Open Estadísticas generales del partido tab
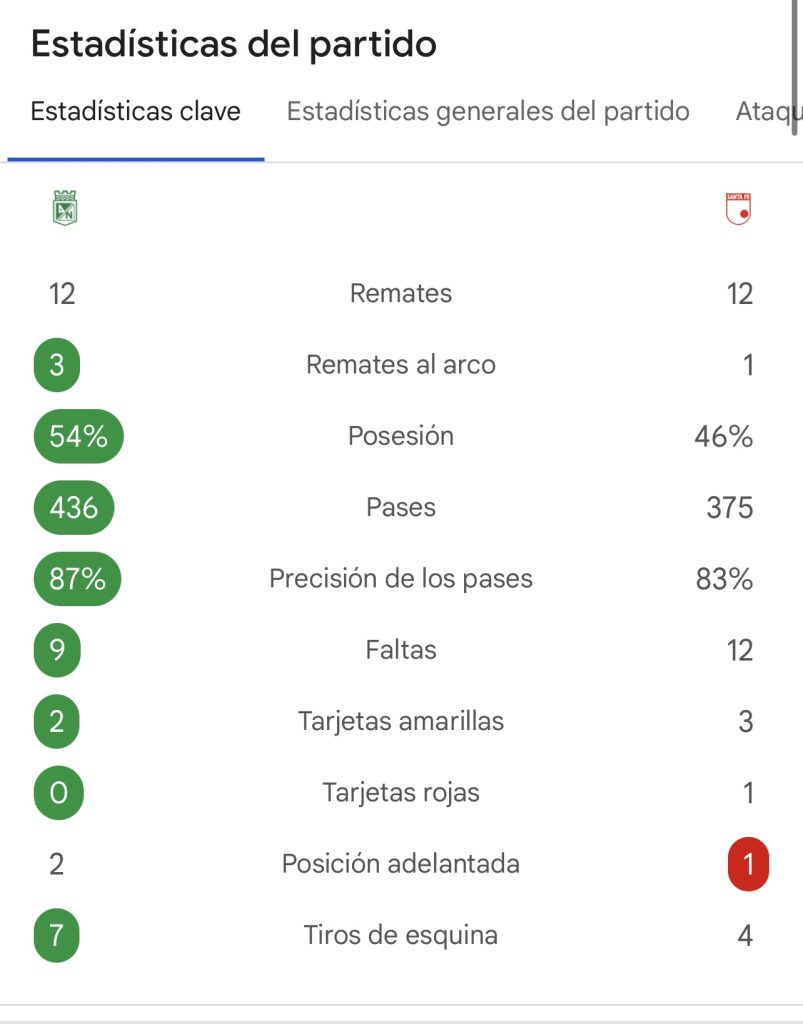 488,112
